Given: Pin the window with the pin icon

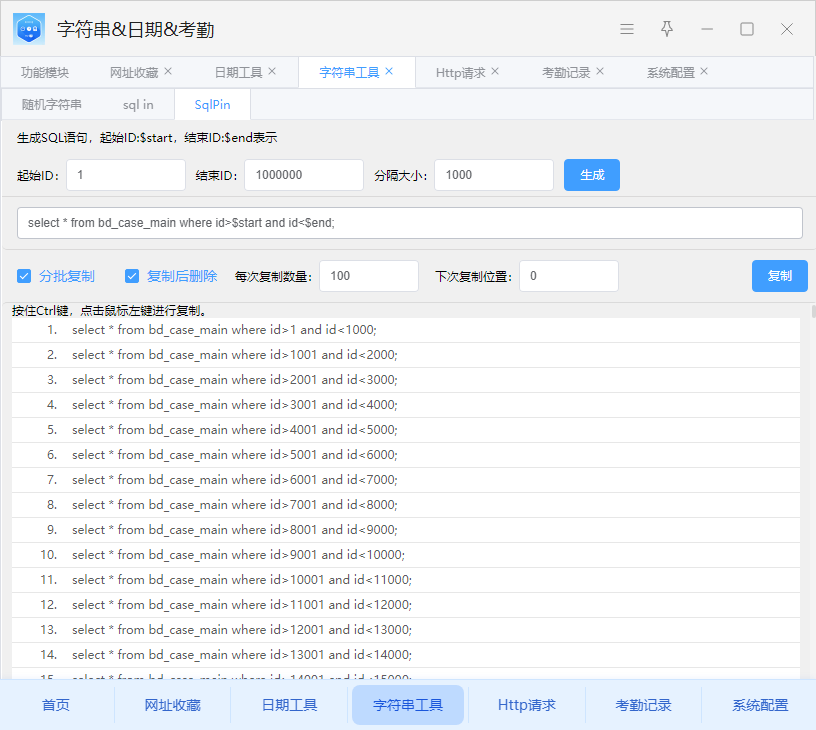Looking at the screenshot, I should (x=667, y=29).
